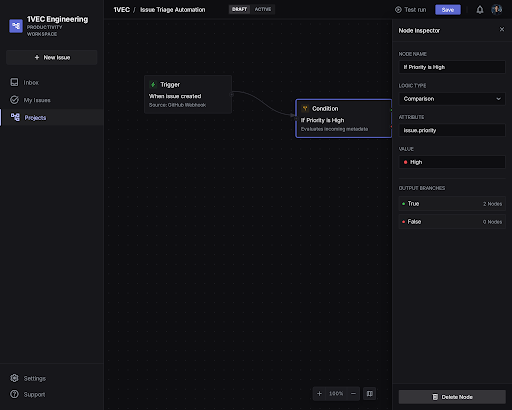Save the workflow with Save button
The image size is (512, 410).
[448, 10]
